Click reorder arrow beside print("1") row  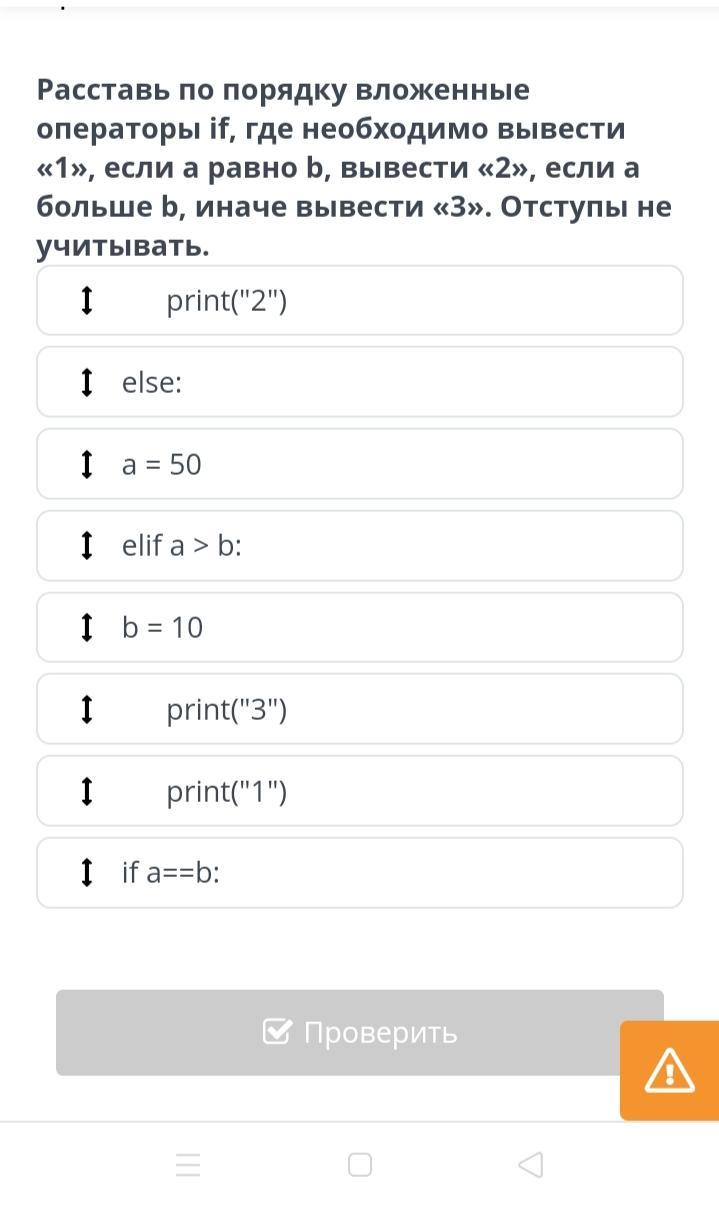(87, 792)
